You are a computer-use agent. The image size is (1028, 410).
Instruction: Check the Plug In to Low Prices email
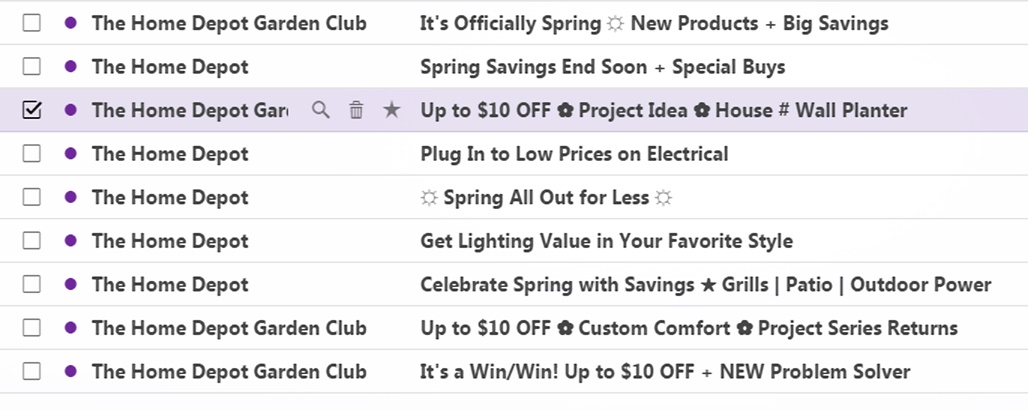[x=32, y=154]
